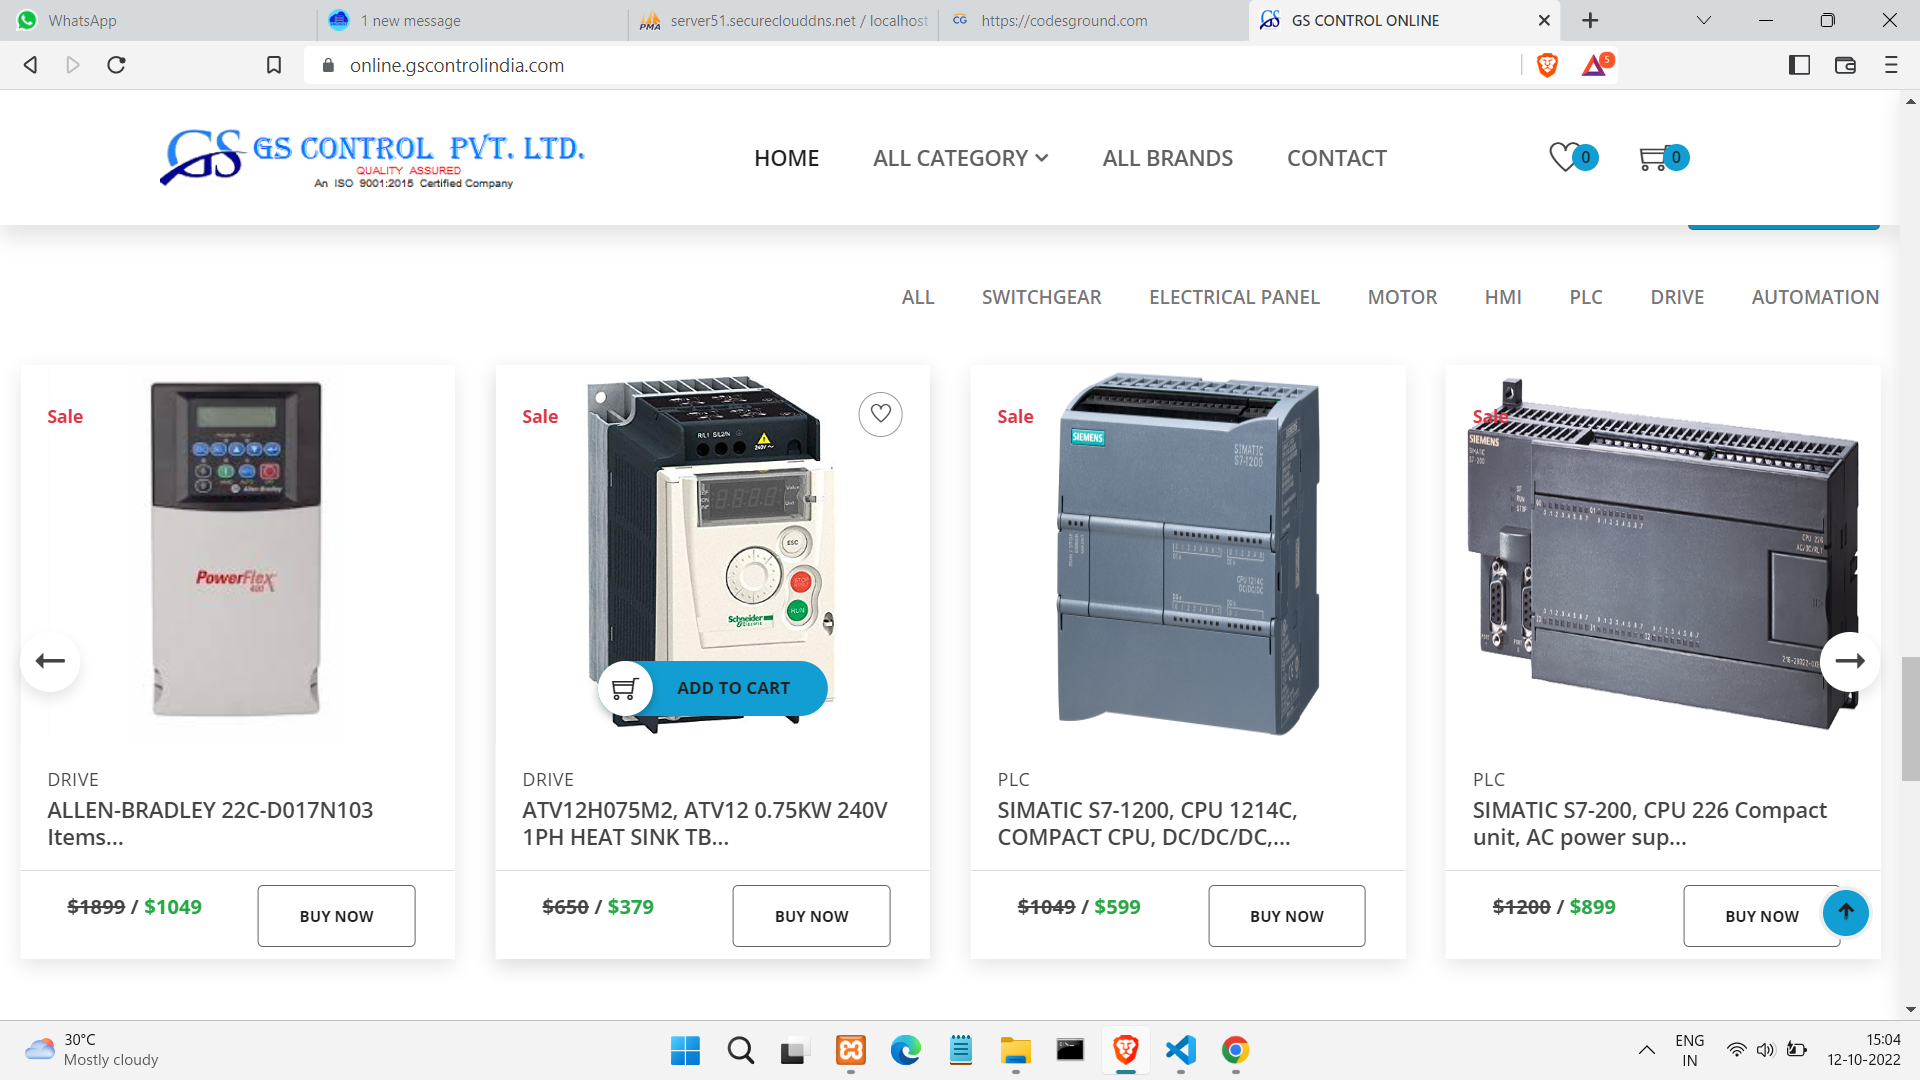This screenshot has width=1920, height=1080.
Task: Bookmark this page icon
Action: coord(274,65)
